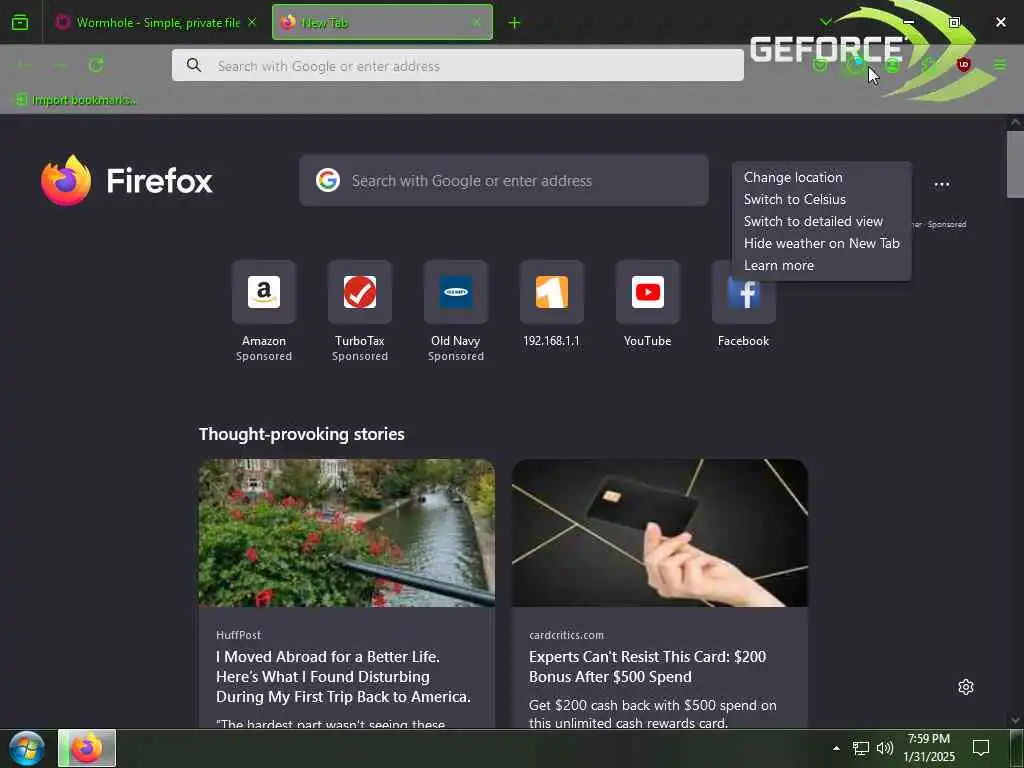
Task: Focus the toolbar address bar
Action: click(458, 65)
